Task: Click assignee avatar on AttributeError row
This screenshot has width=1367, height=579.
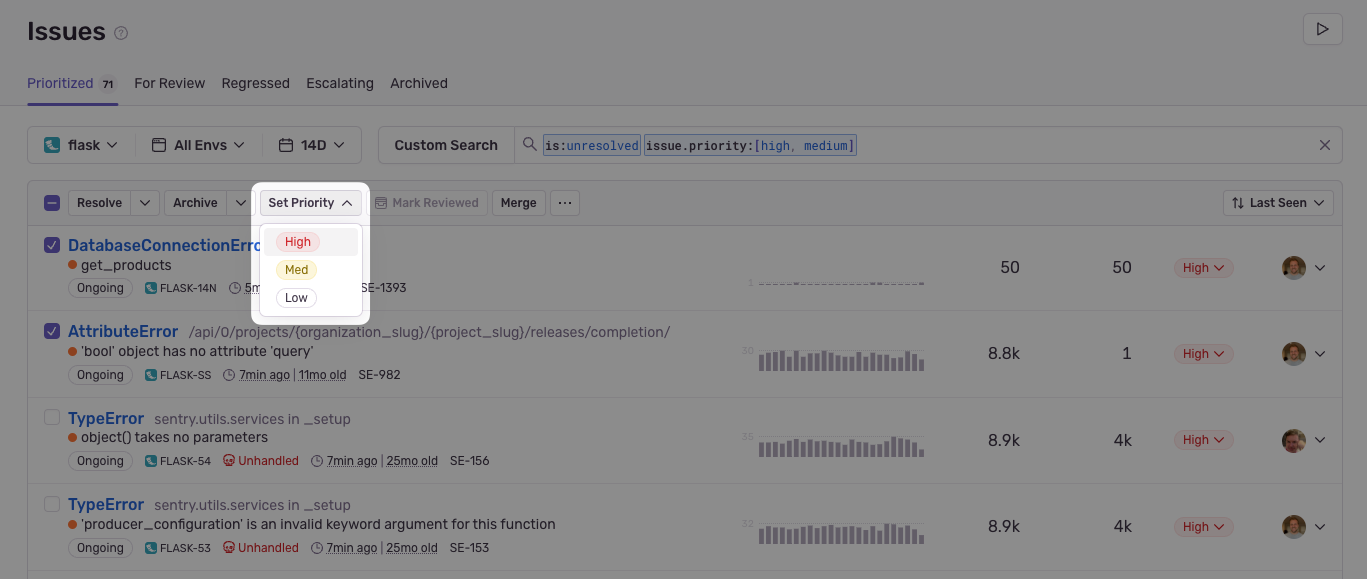Action: 1294,354
